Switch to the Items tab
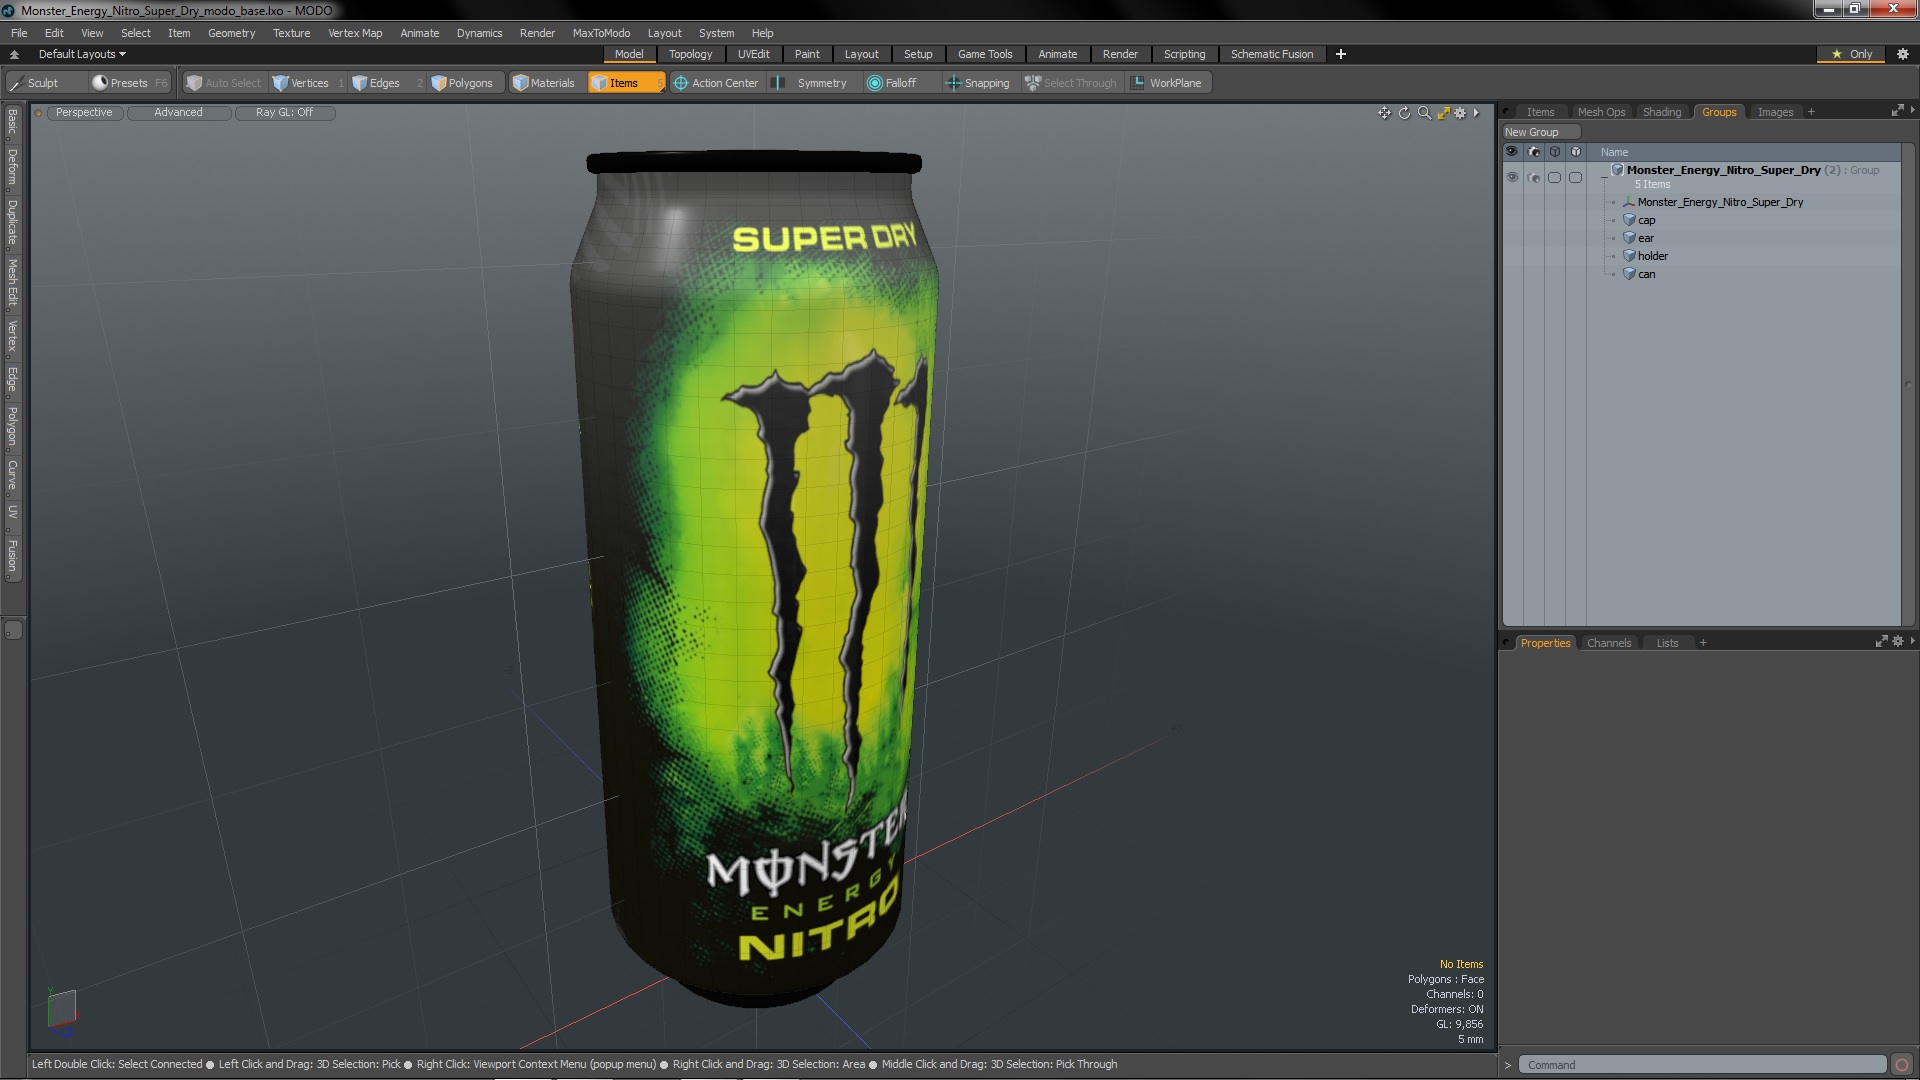The image size is (1920, 1080). 1540,112
